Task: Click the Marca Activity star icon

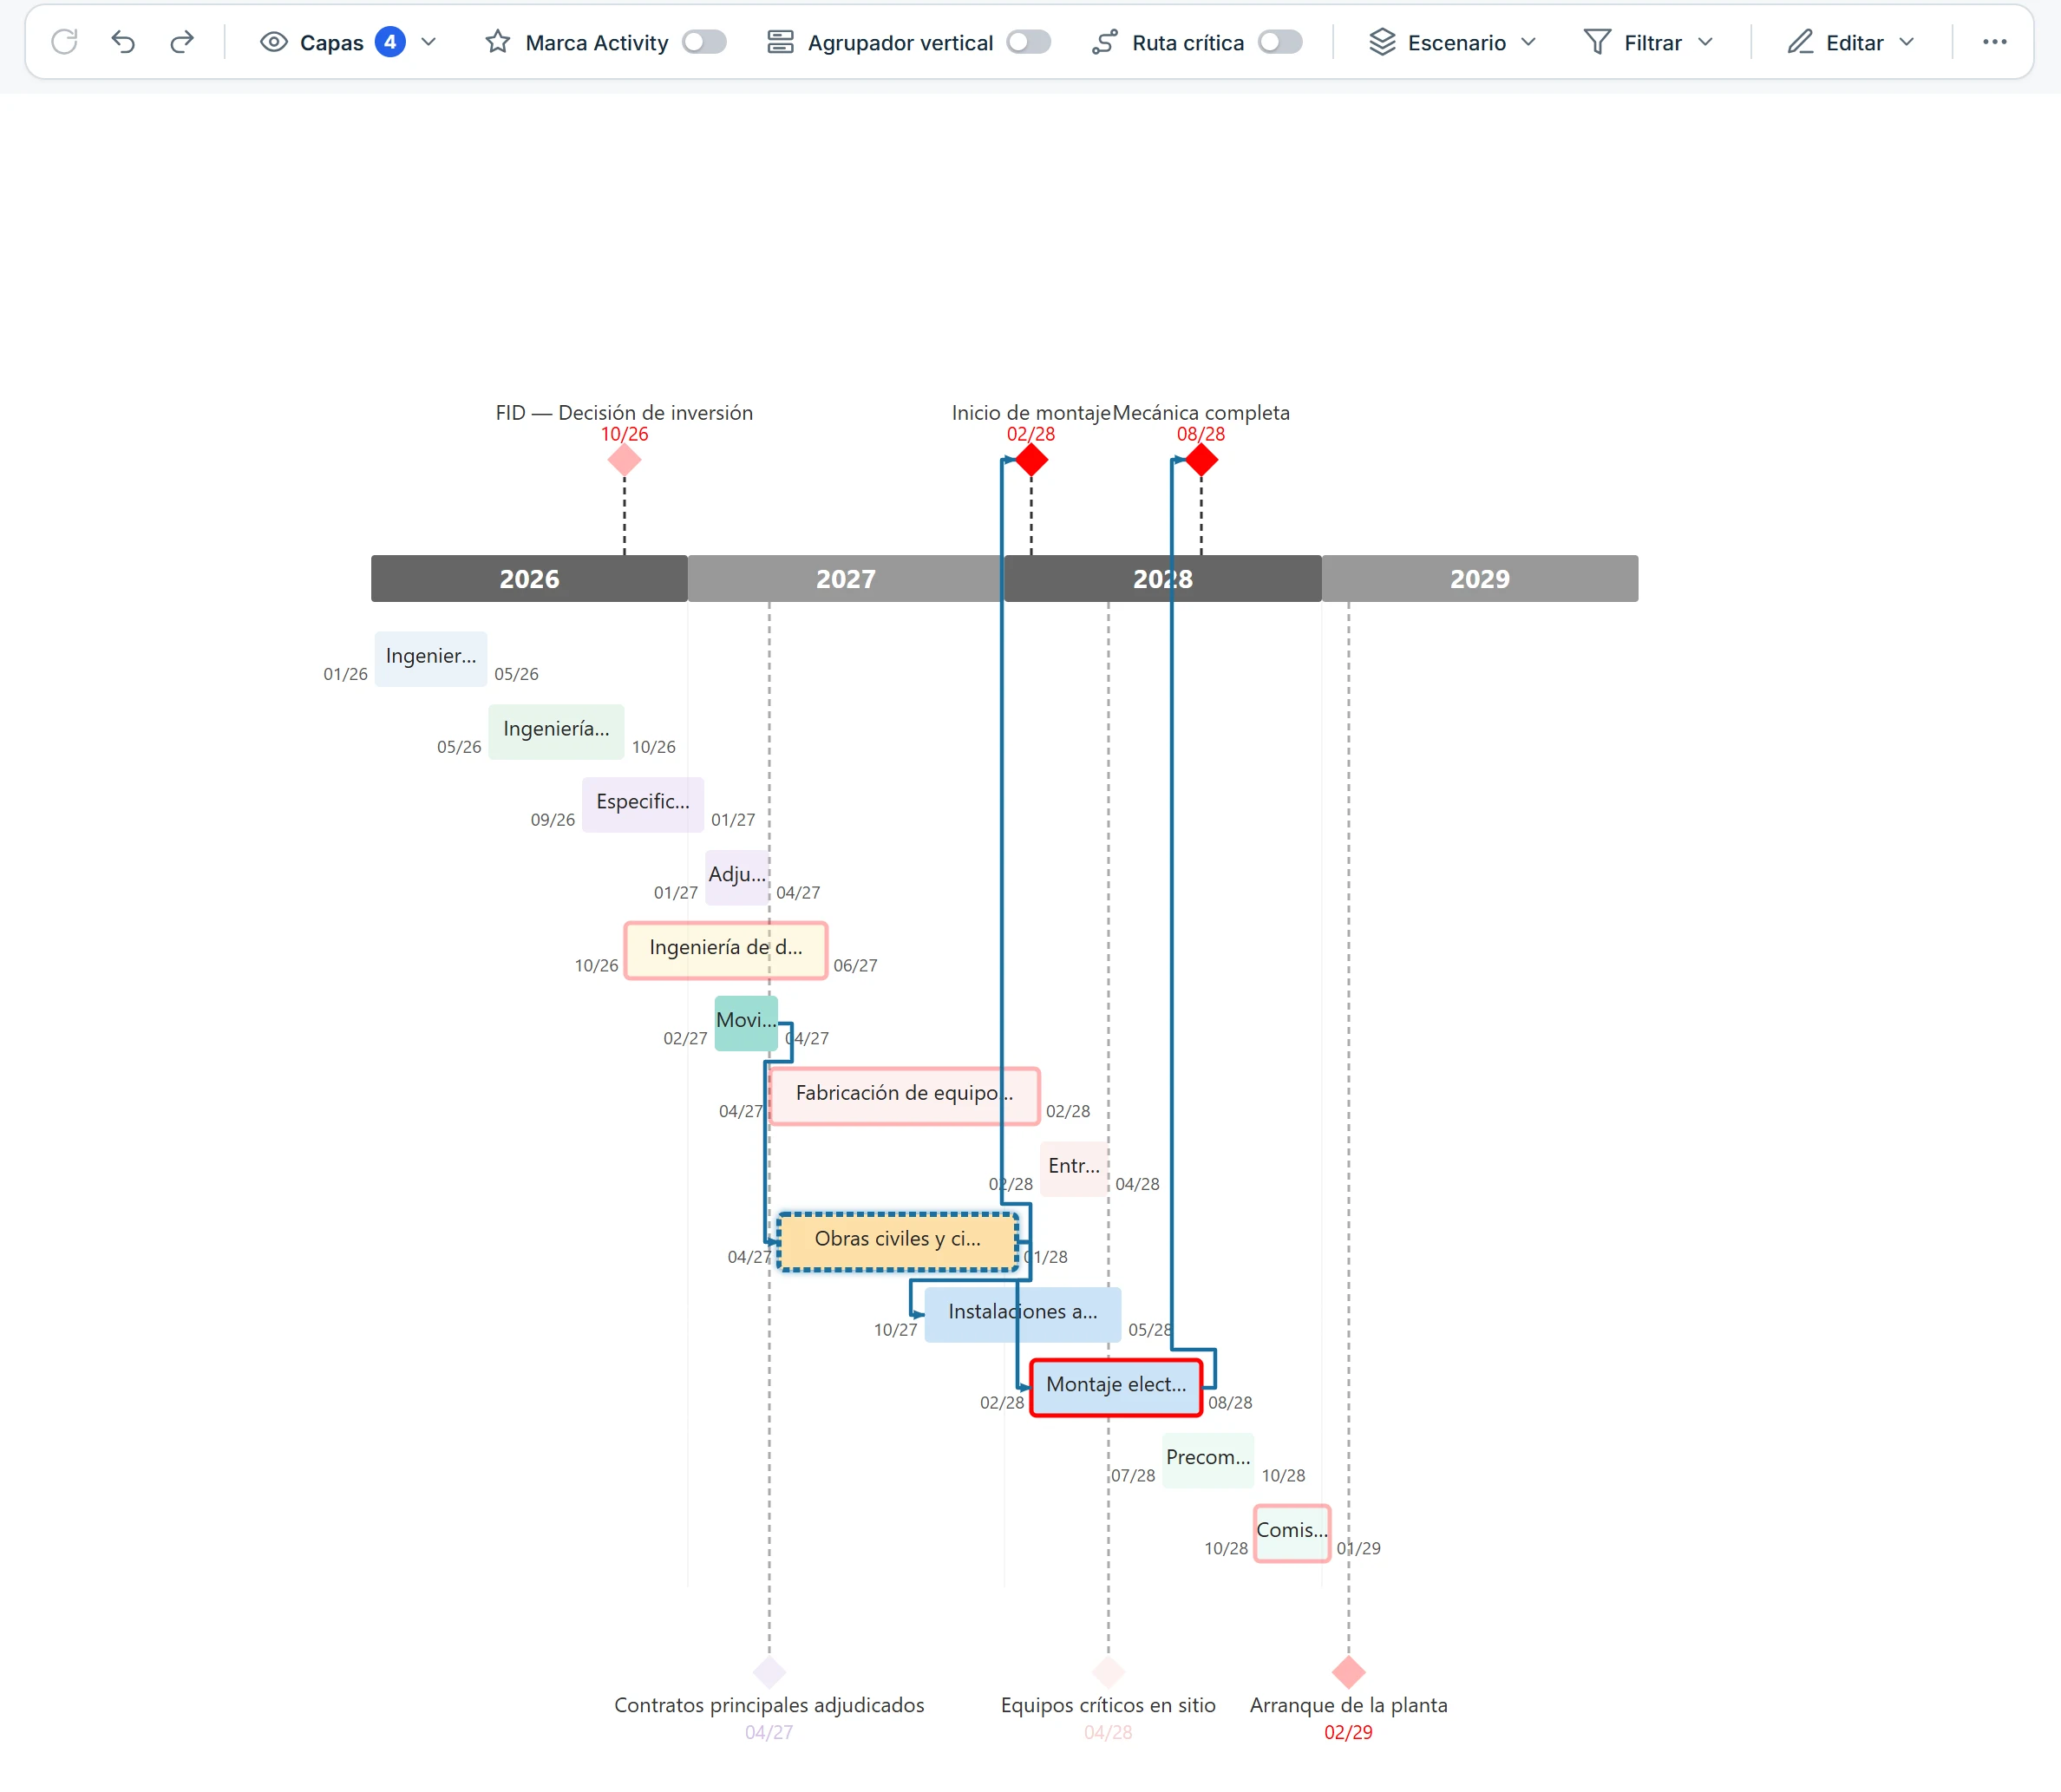Action: tap(497, 42)
